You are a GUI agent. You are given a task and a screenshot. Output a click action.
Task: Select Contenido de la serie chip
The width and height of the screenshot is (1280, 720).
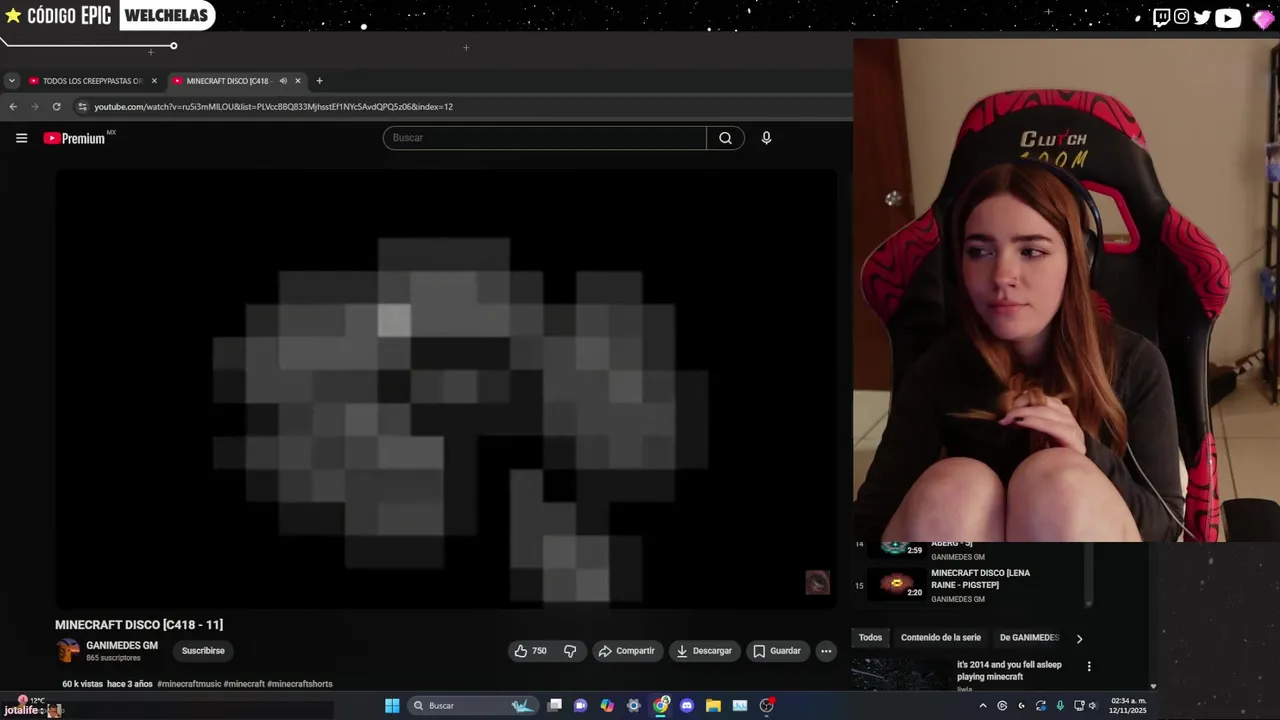click(940, 638)
